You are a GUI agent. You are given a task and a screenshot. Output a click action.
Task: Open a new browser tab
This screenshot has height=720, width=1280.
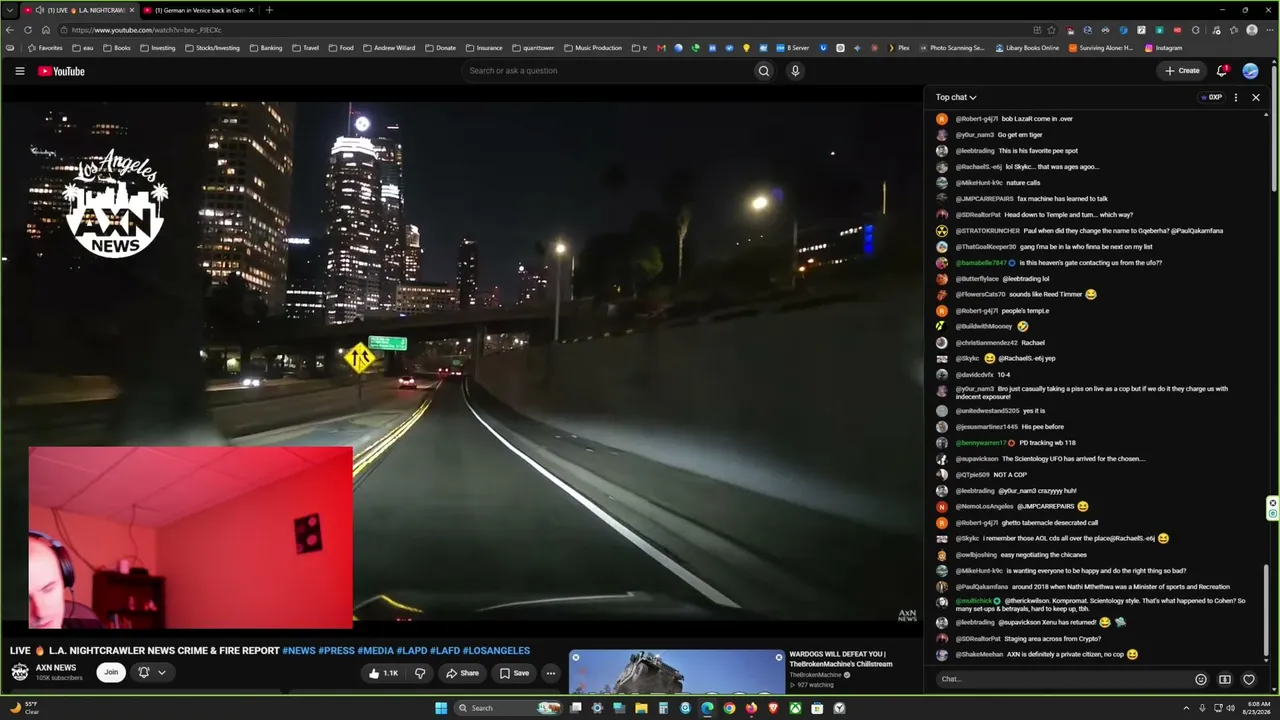(269, 10)
